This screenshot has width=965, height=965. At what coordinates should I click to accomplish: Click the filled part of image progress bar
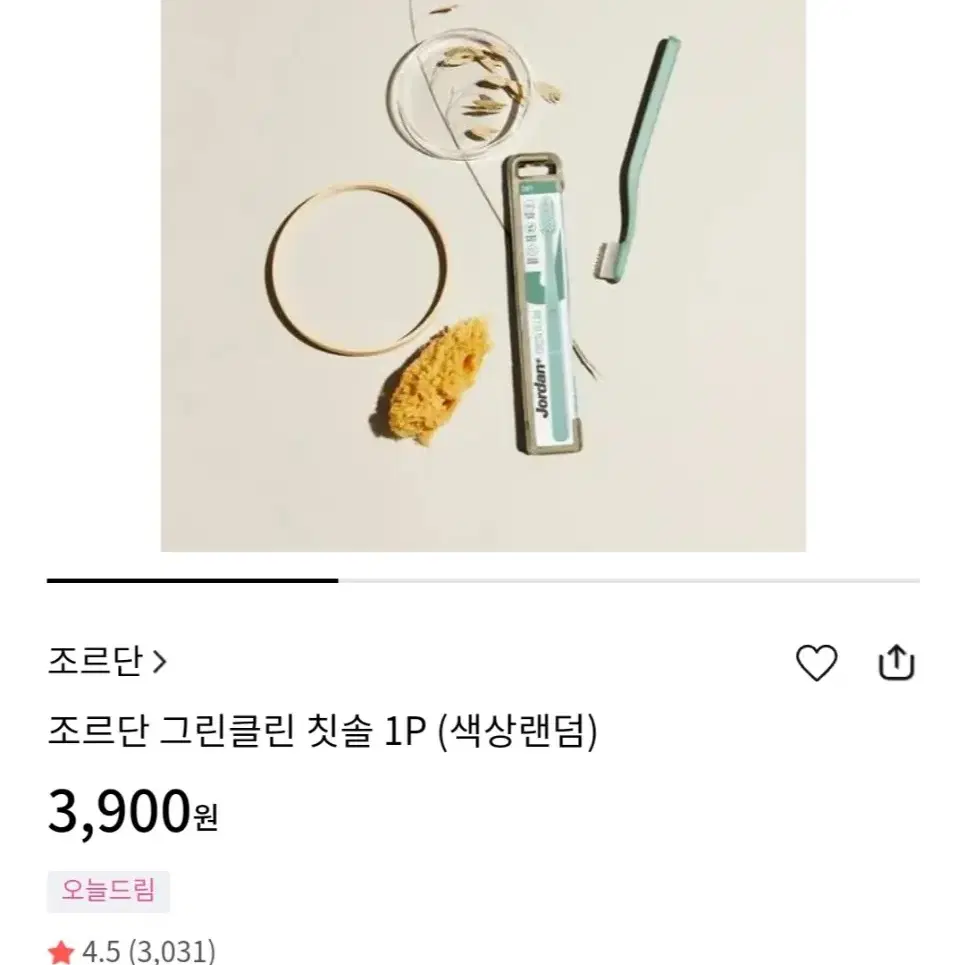click(193, 580)
